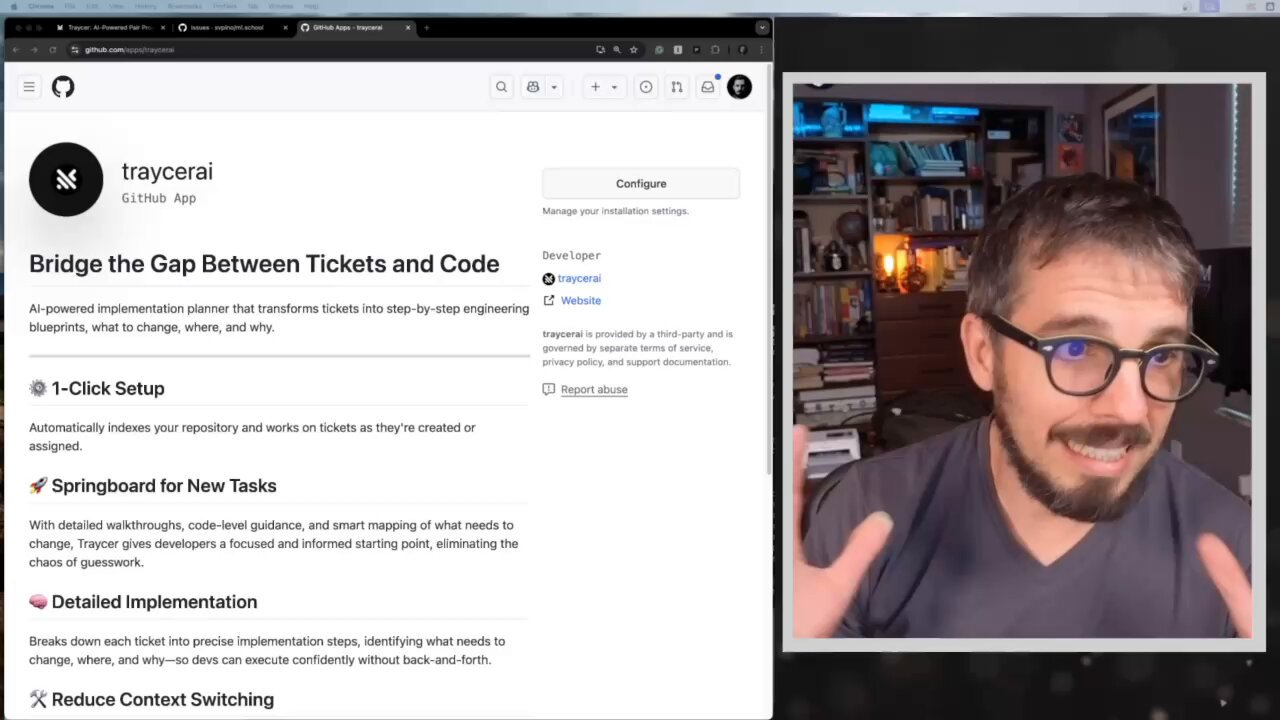This screenshot has width=1280, height=720.
Task: Open GitHub Copilot chat
Action: pyautogui.click(x=533, y=87)
